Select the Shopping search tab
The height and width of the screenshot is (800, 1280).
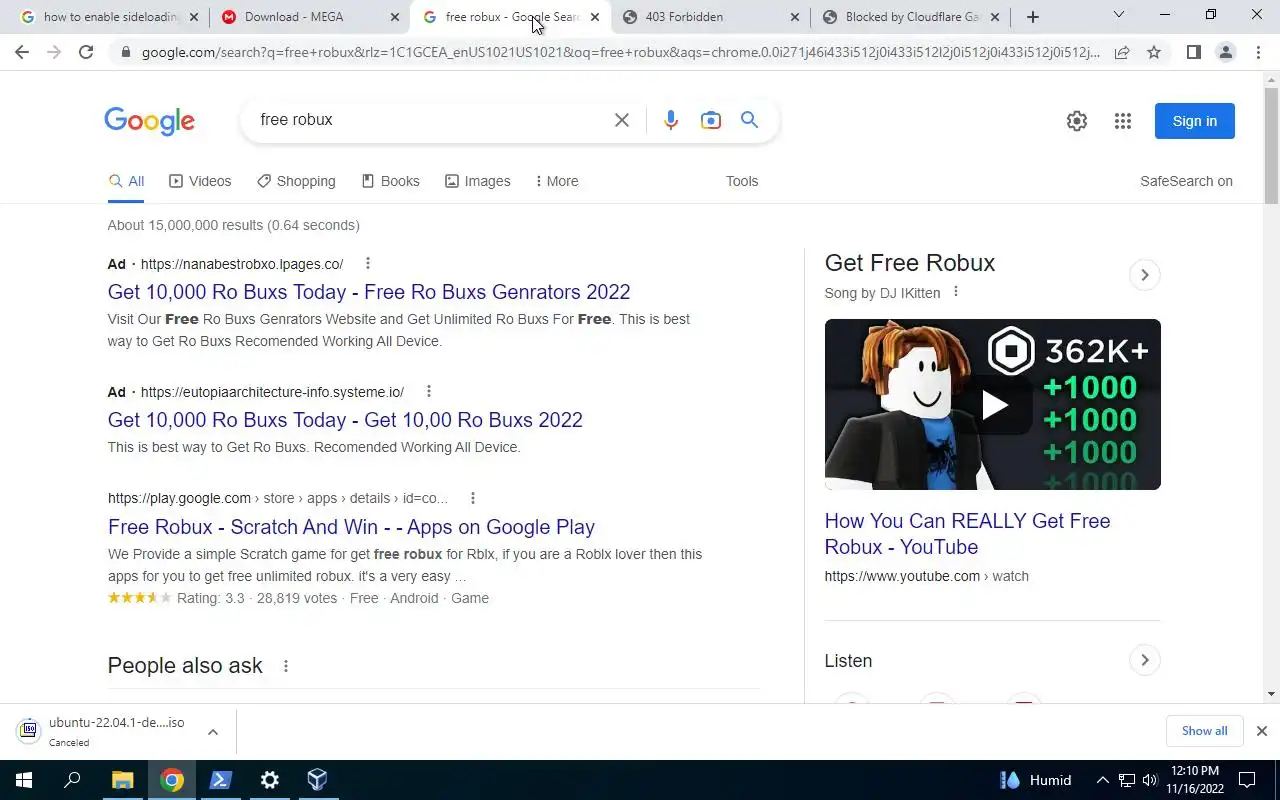296,181
